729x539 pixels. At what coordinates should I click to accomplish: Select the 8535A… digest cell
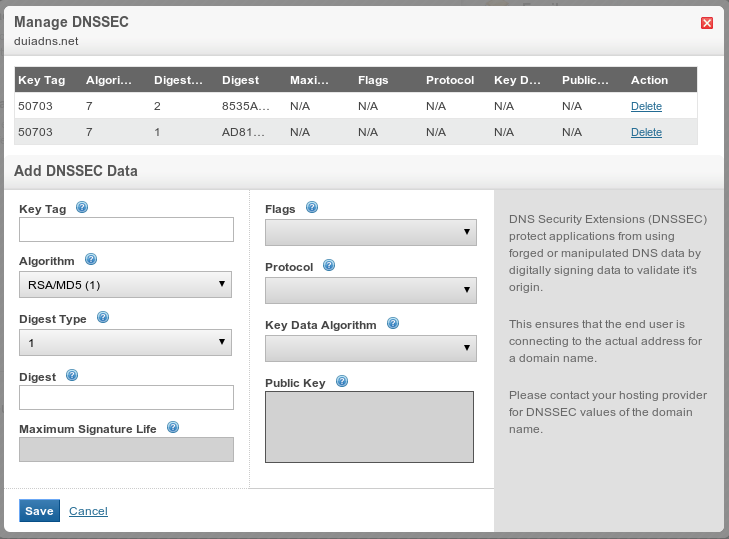(x=245, y=106)
